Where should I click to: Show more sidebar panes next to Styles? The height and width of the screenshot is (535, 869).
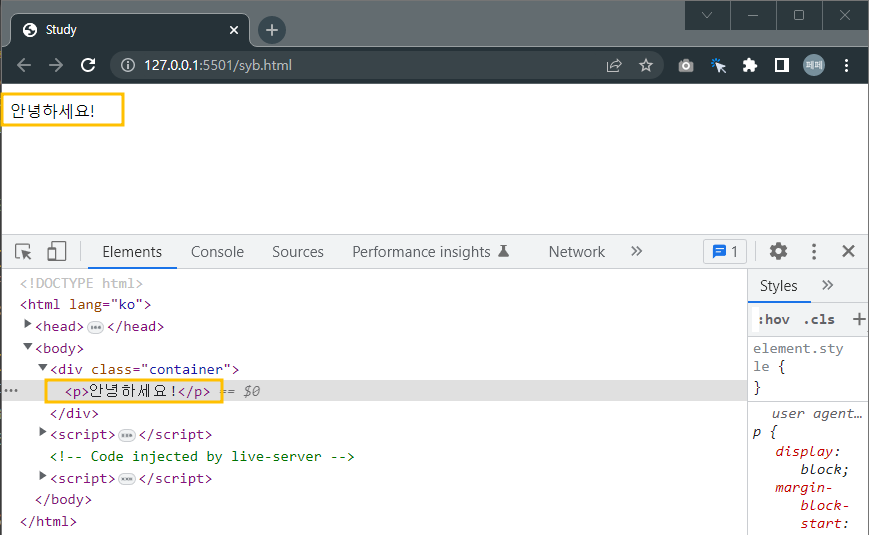click(x=827, y=285)
